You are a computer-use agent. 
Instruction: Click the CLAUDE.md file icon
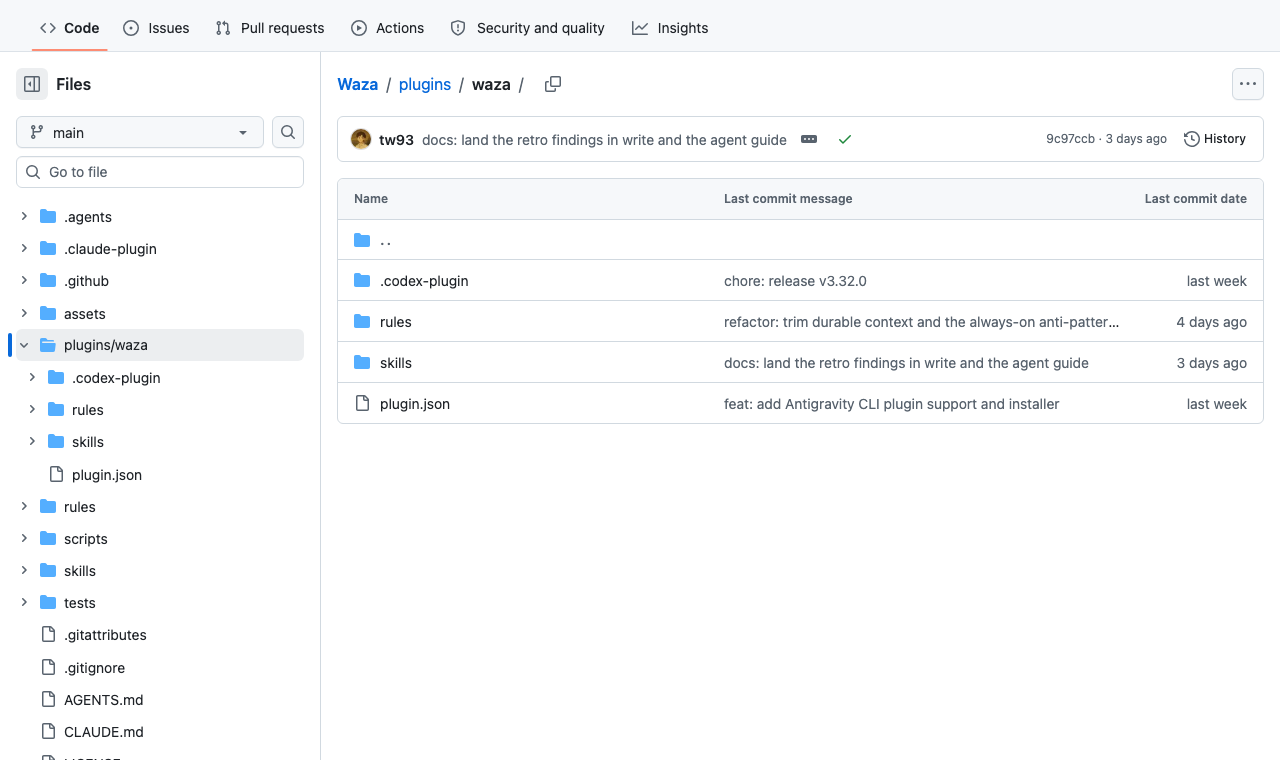[48, 731]
